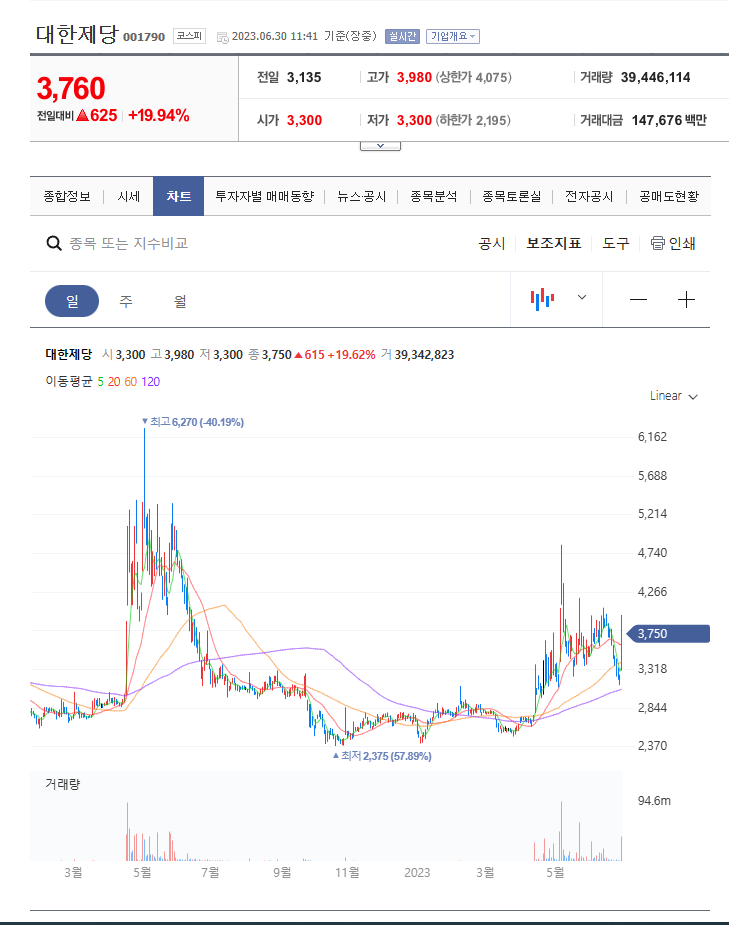Screen dimensions: 729x925
Task: Click the printer icon next to 인쇄
Action: 658,243
